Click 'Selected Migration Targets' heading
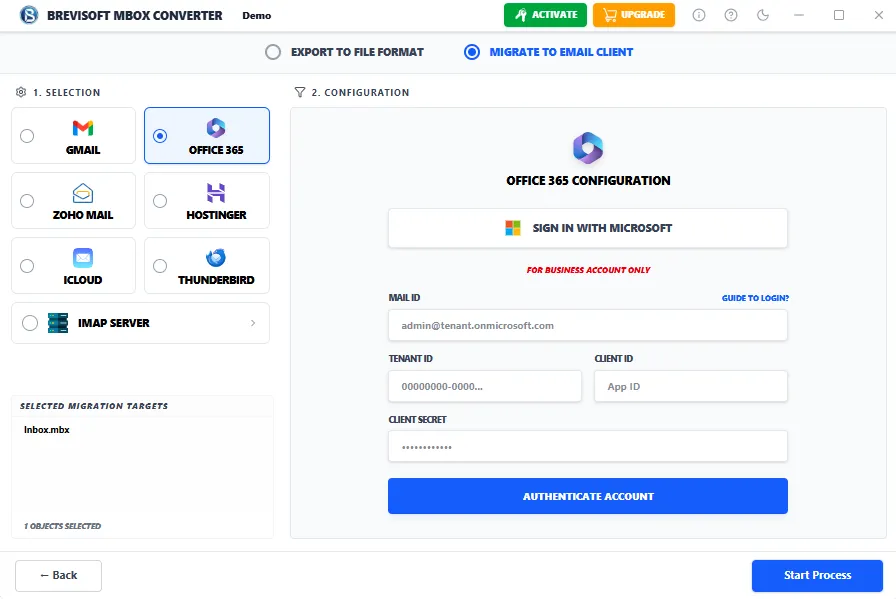This screenshot has height=599, width=896. 94,406
